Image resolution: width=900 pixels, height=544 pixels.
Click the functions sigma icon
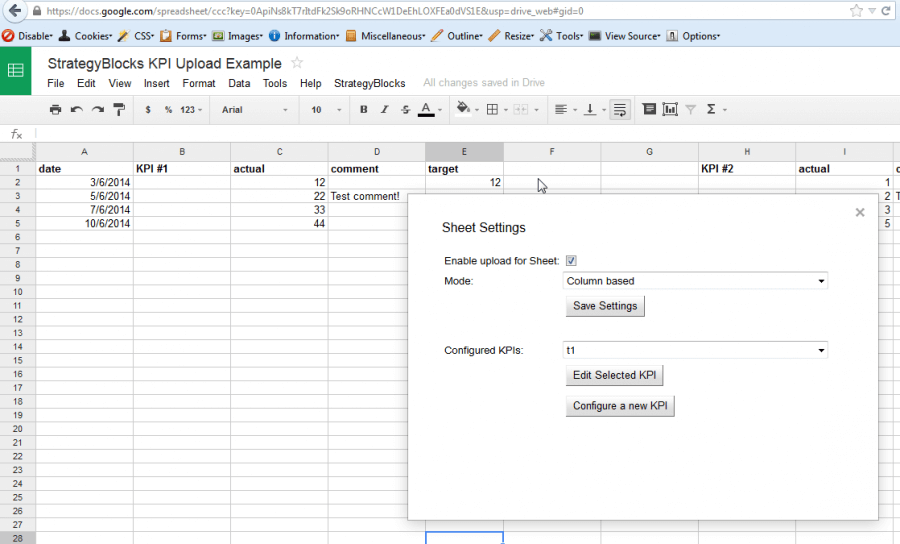[x=711, y=109]
